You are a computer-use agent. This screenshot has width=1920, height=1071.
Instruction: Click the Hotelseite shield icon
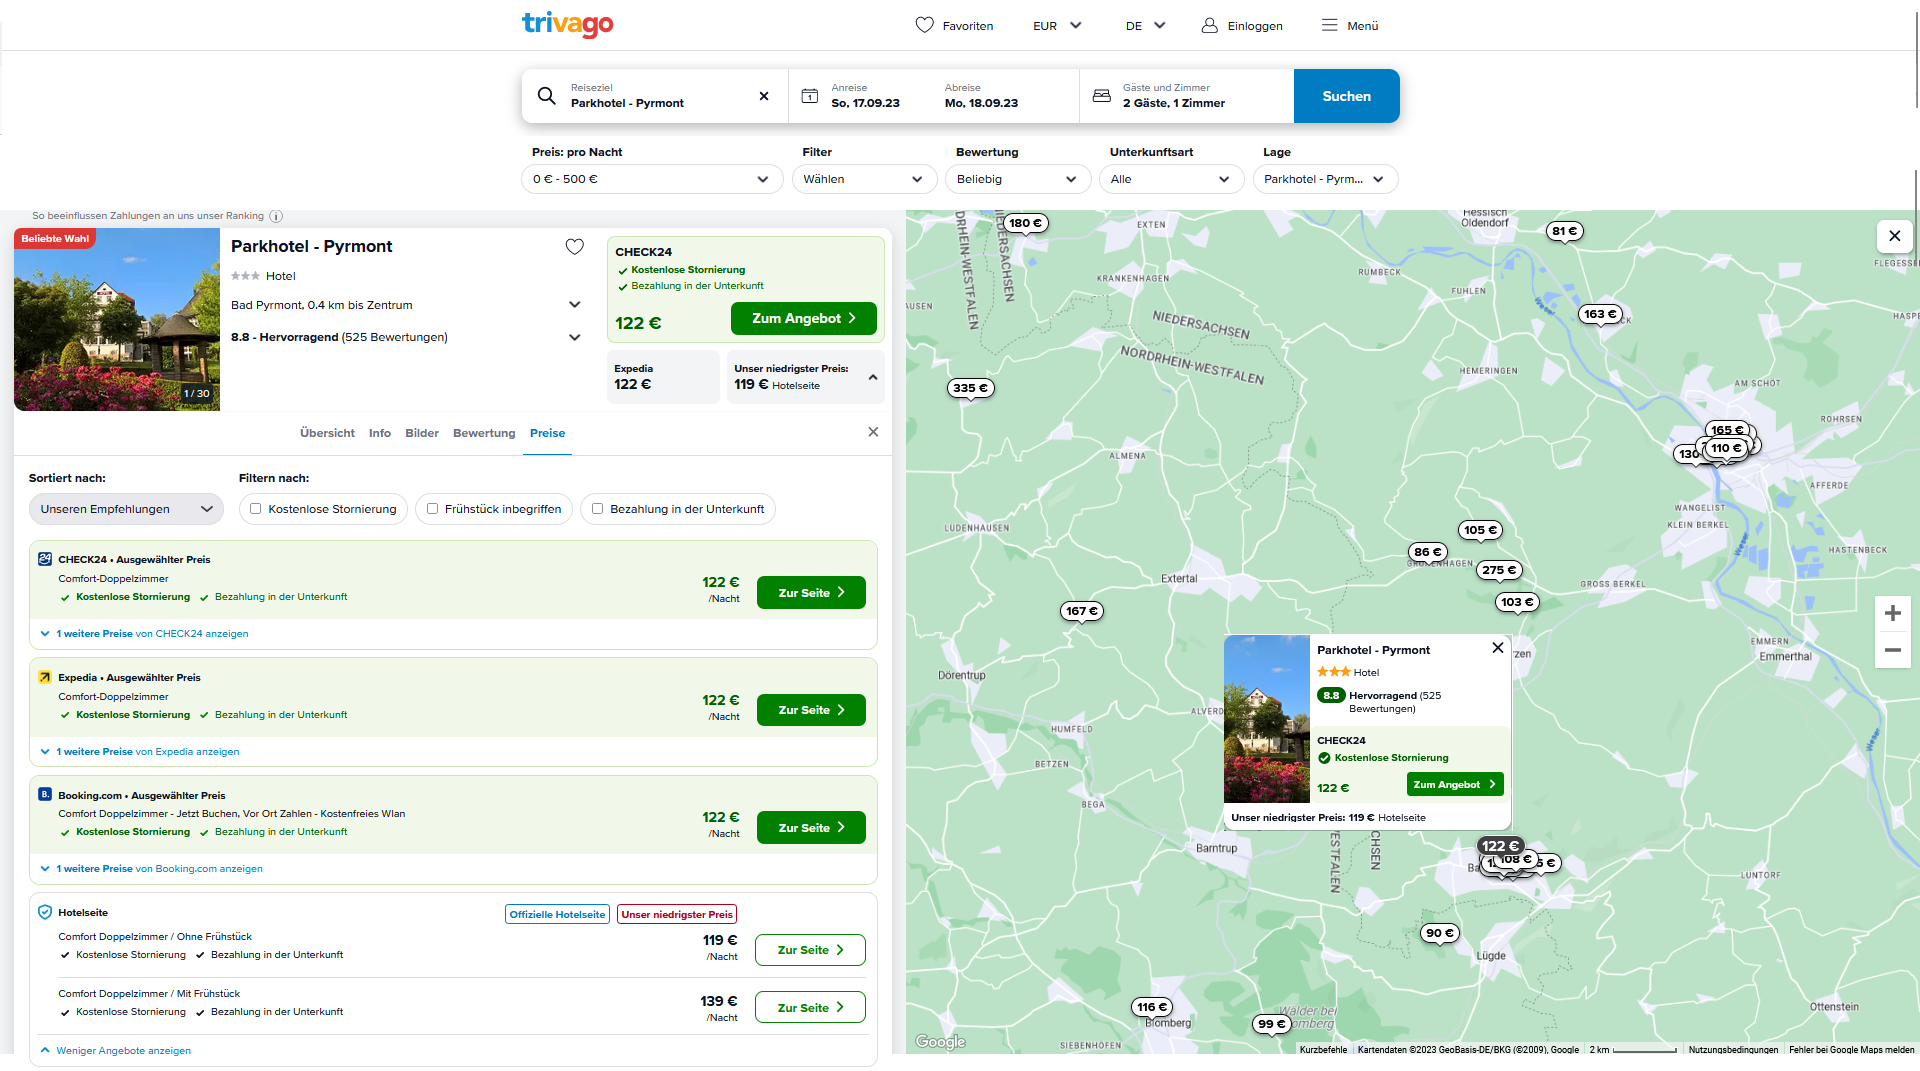coord(45,912)
